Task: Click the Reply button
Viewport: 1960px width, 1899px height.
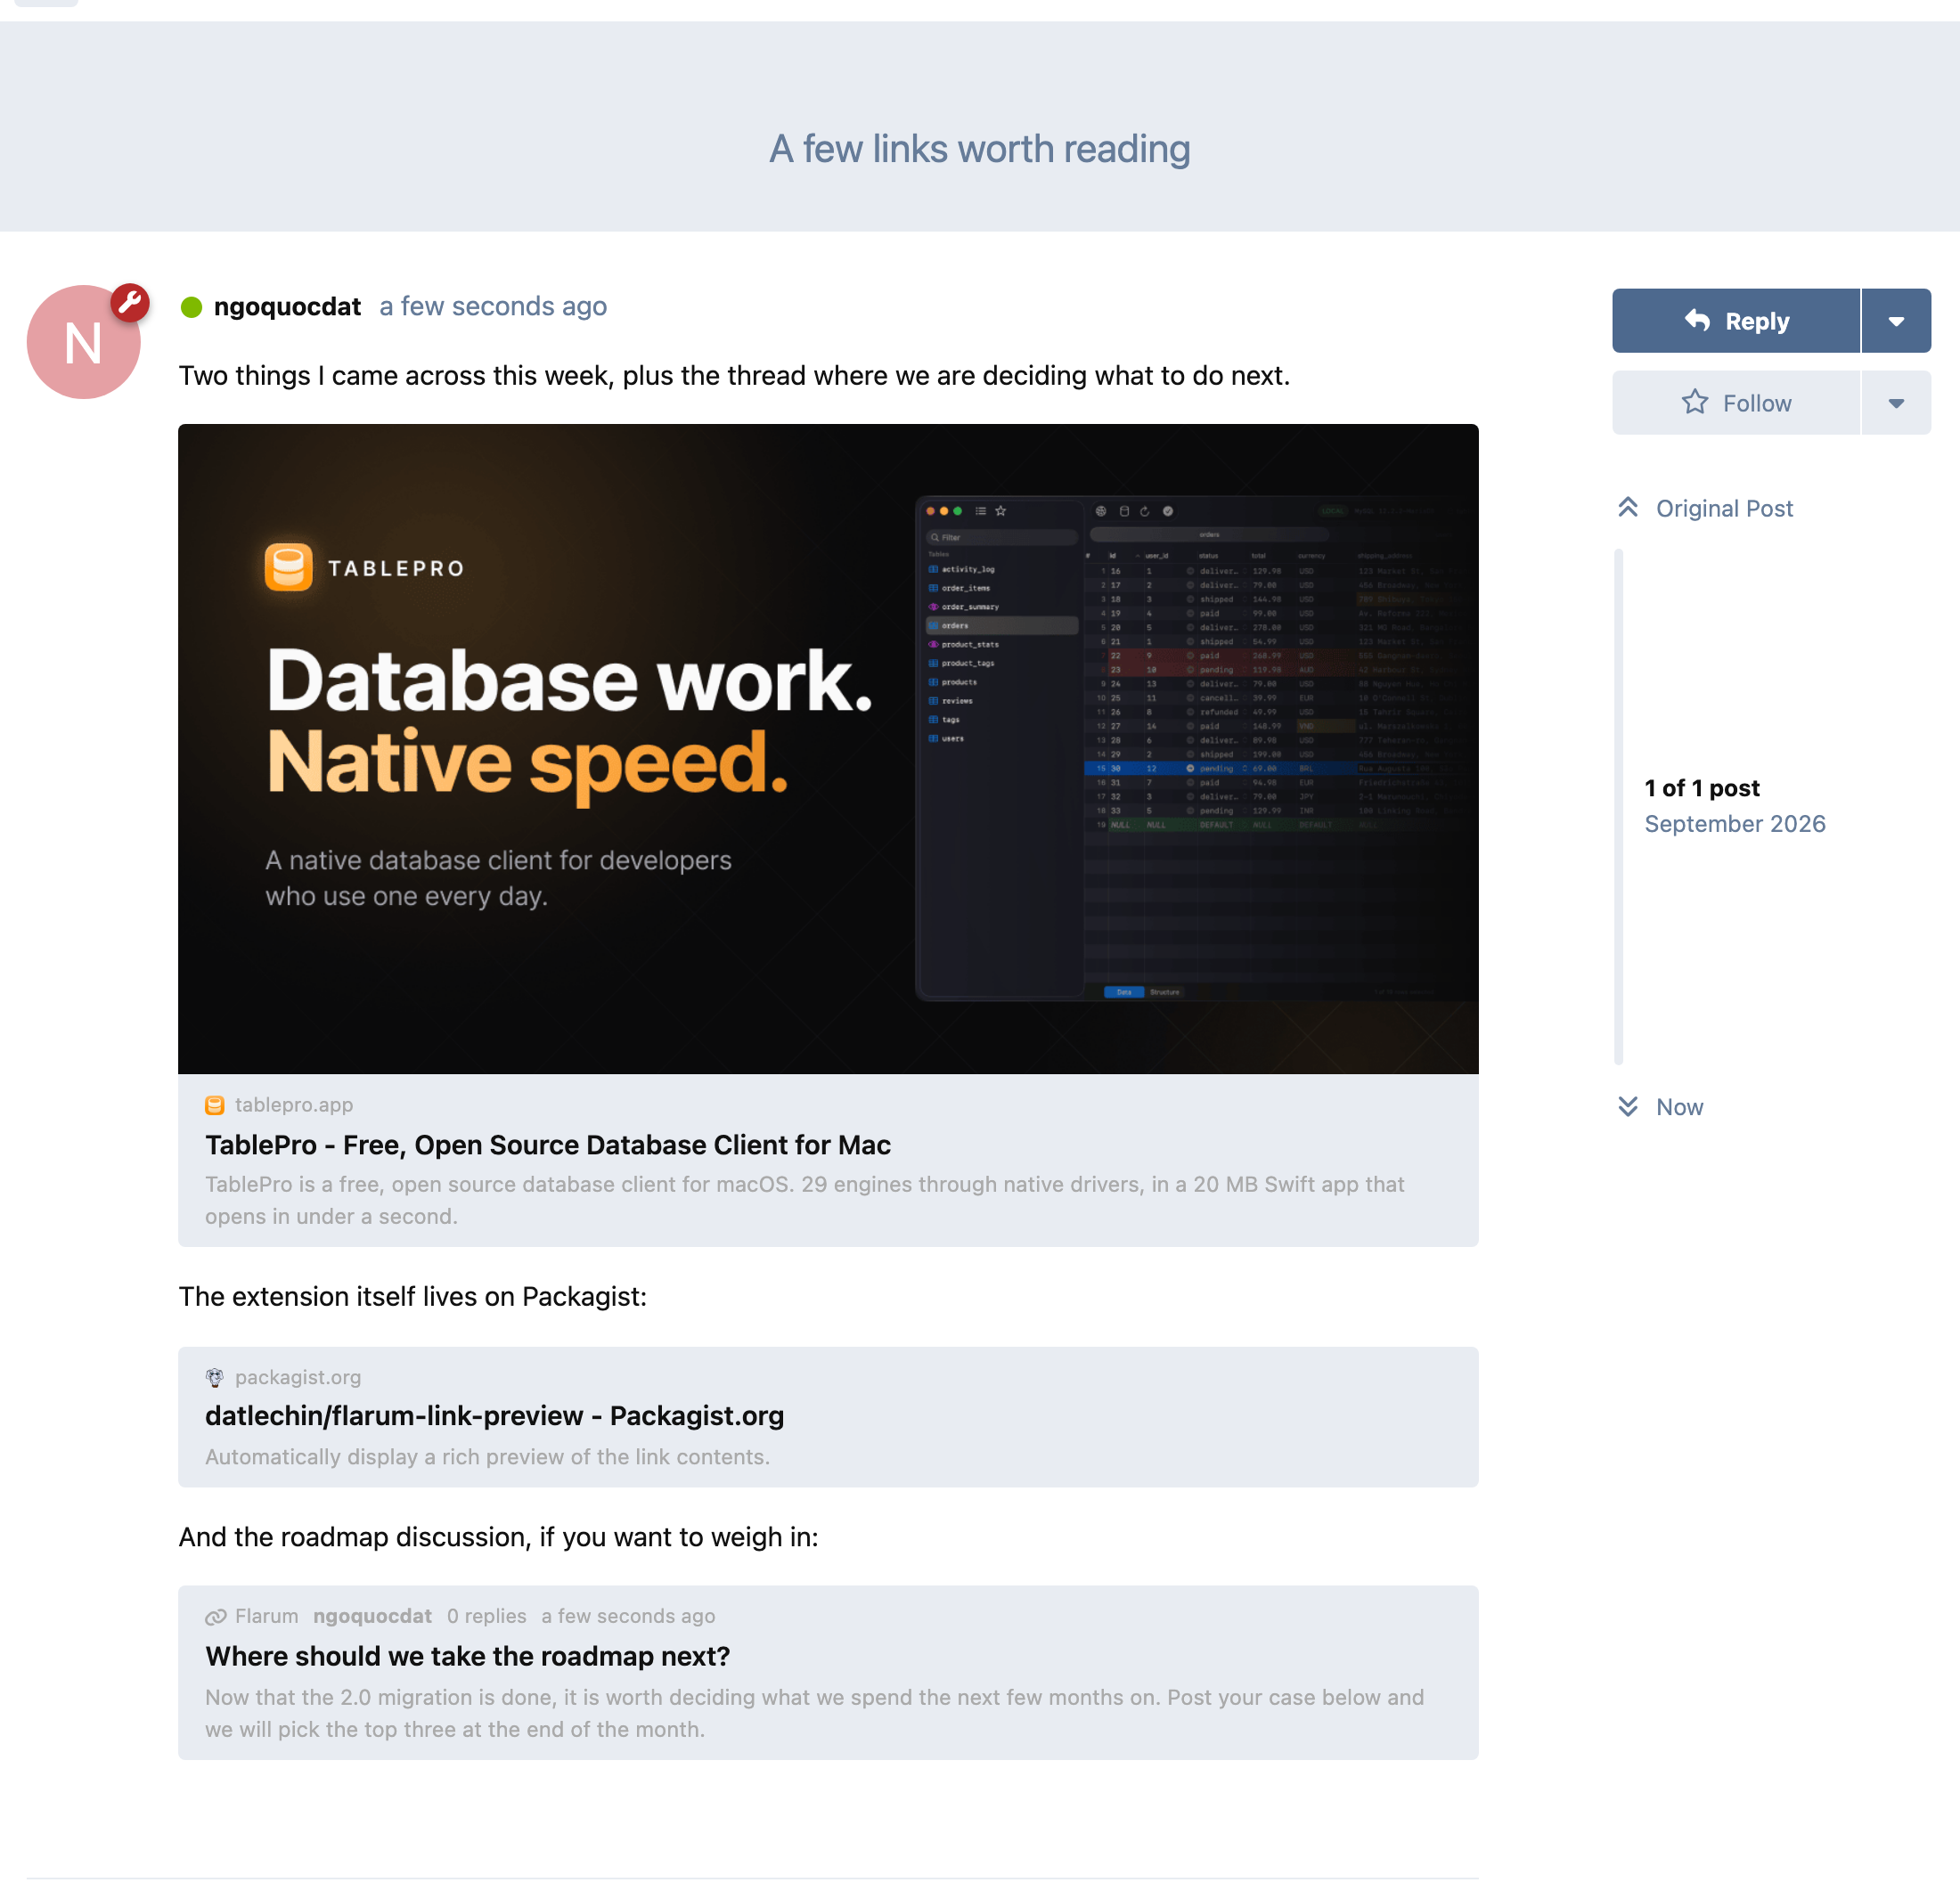Action: (x=1736, y=321)
